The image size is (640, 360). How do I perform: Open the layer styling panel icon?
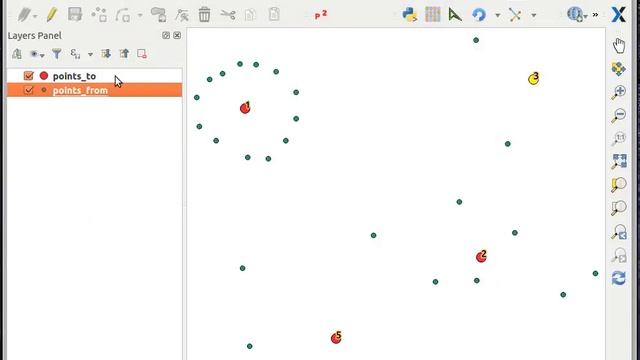(x=17, y=53)
